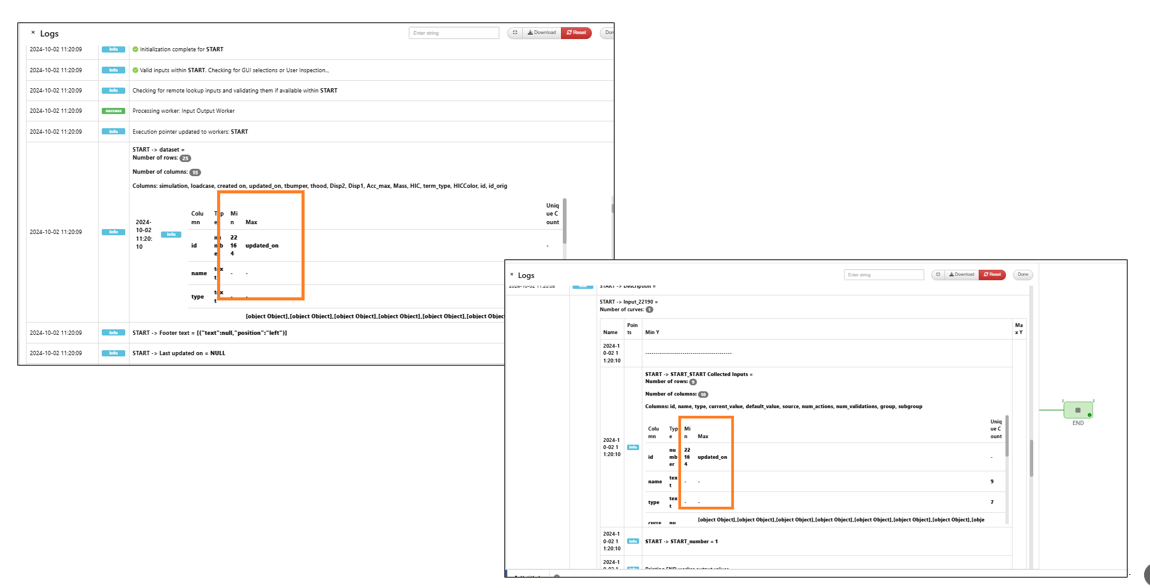Click the green check icon beside Initialization complete
Screen dimensions: 1150x588
click(136, 49)
